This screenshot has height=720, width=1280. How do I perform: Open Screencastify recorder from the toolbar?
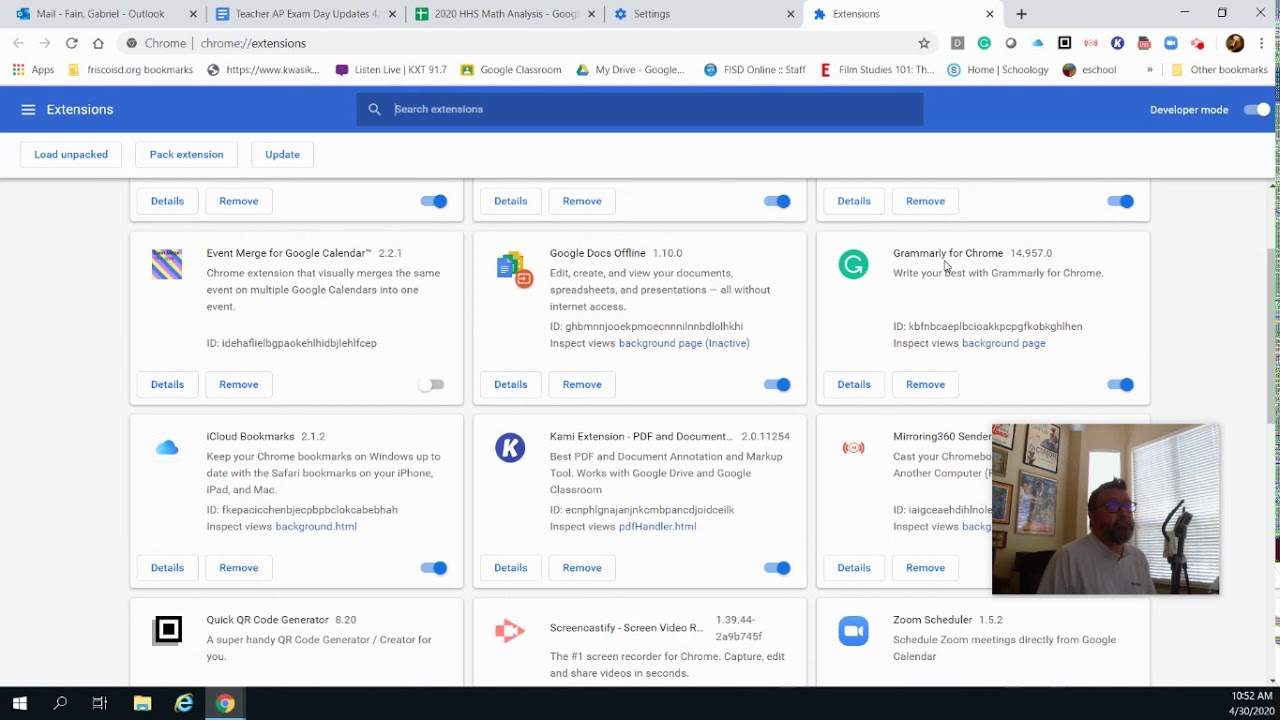(x=1197, y=43)
